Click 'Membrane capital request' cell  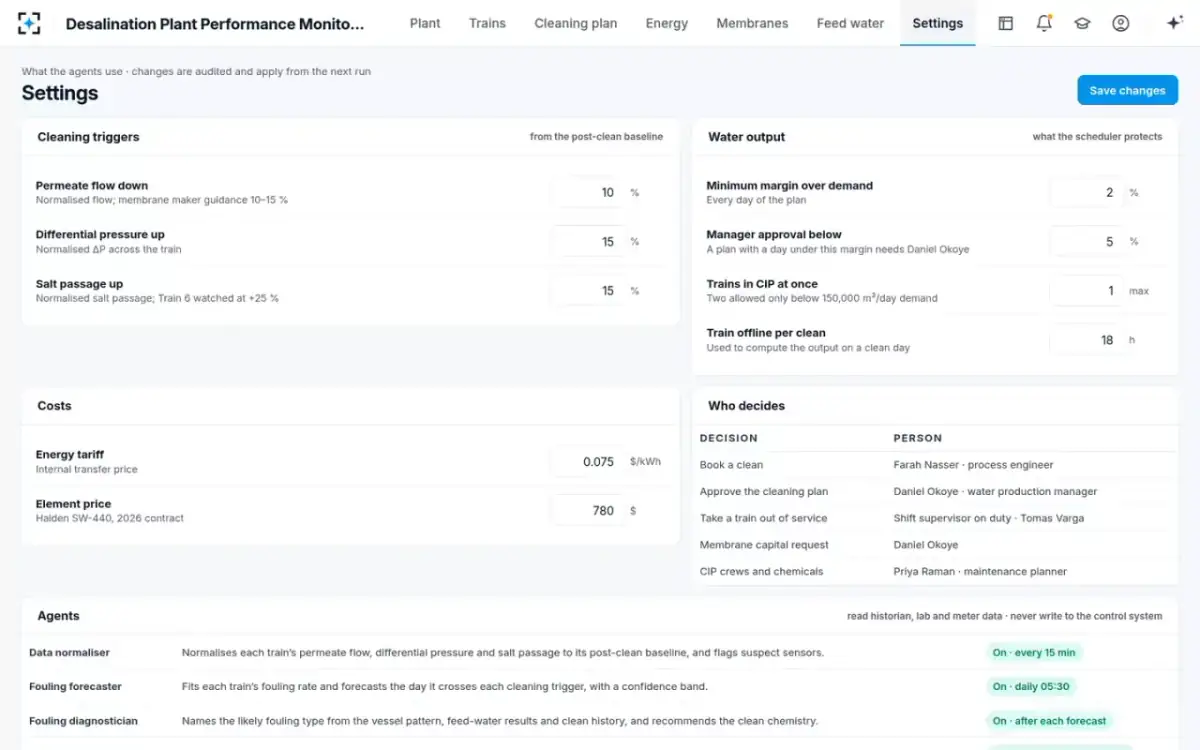pyautogui.click(x=764, y=545)
